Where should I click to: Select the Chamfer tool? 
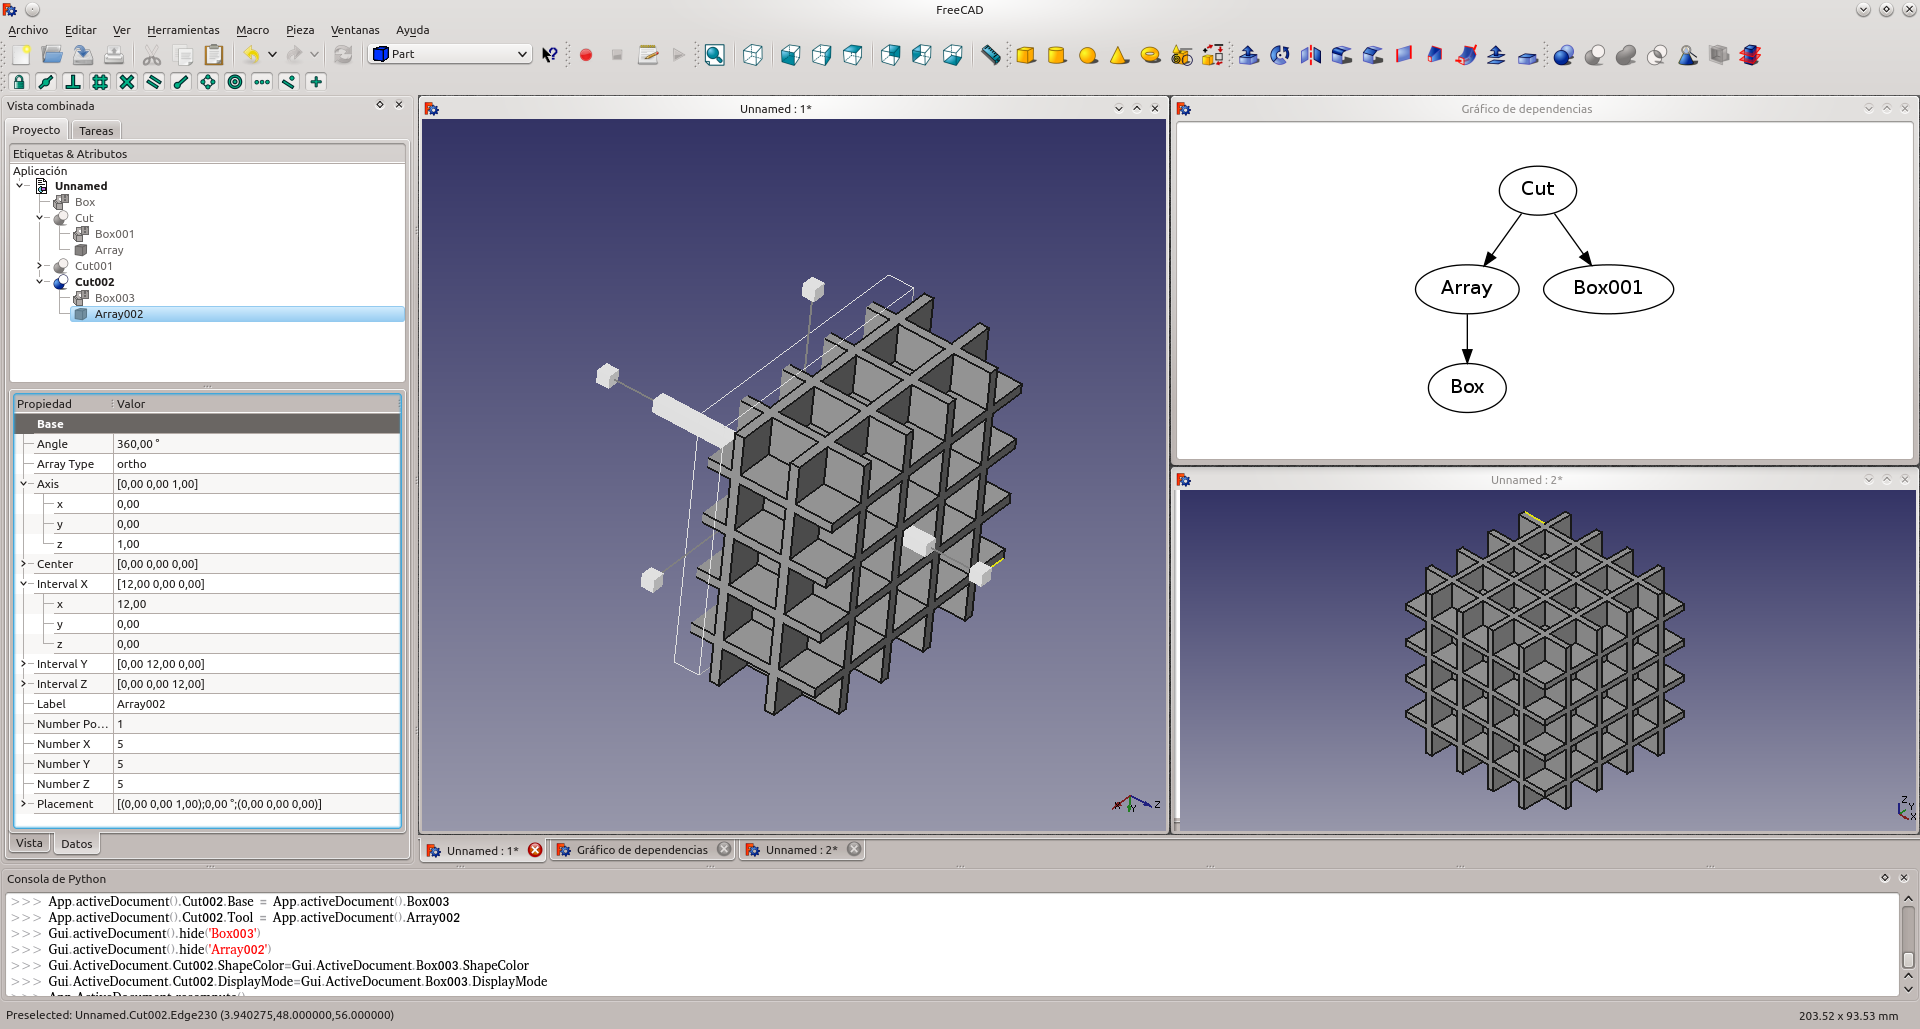1372,56
